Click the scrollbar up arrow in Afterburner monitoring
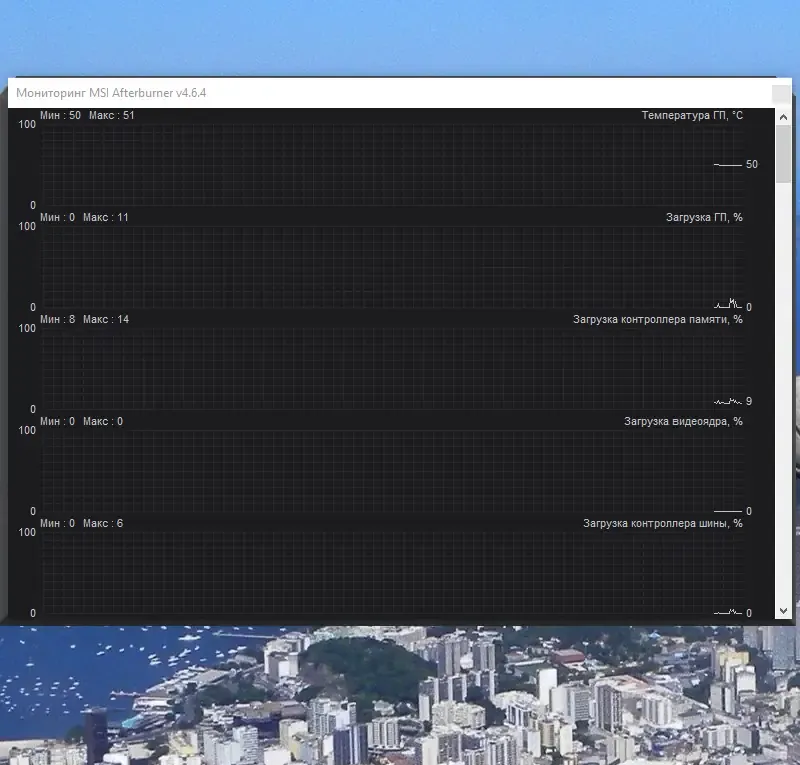The width and height of the screenshot is (800, 765). 783,117
